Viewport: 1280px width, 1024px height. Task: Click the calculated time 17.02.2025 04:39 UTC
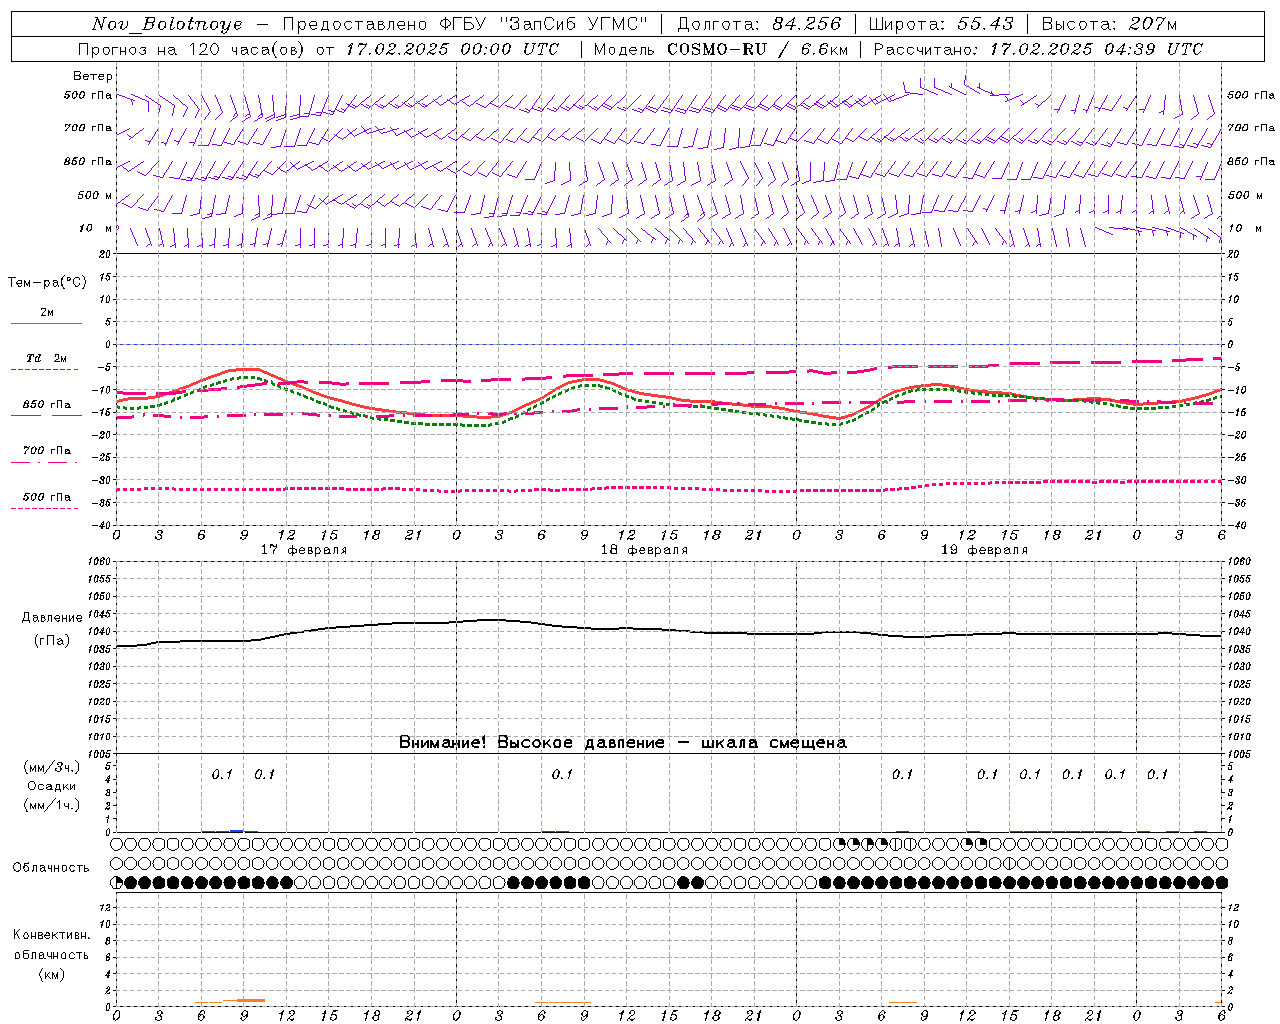(1096, 49)
